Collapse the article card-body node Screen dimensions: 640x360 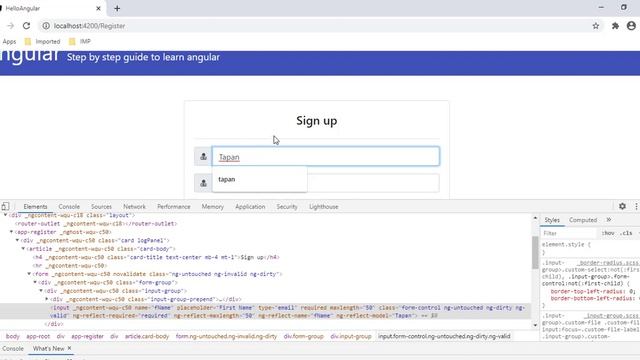pyautogui.click(x=23, y=249)
